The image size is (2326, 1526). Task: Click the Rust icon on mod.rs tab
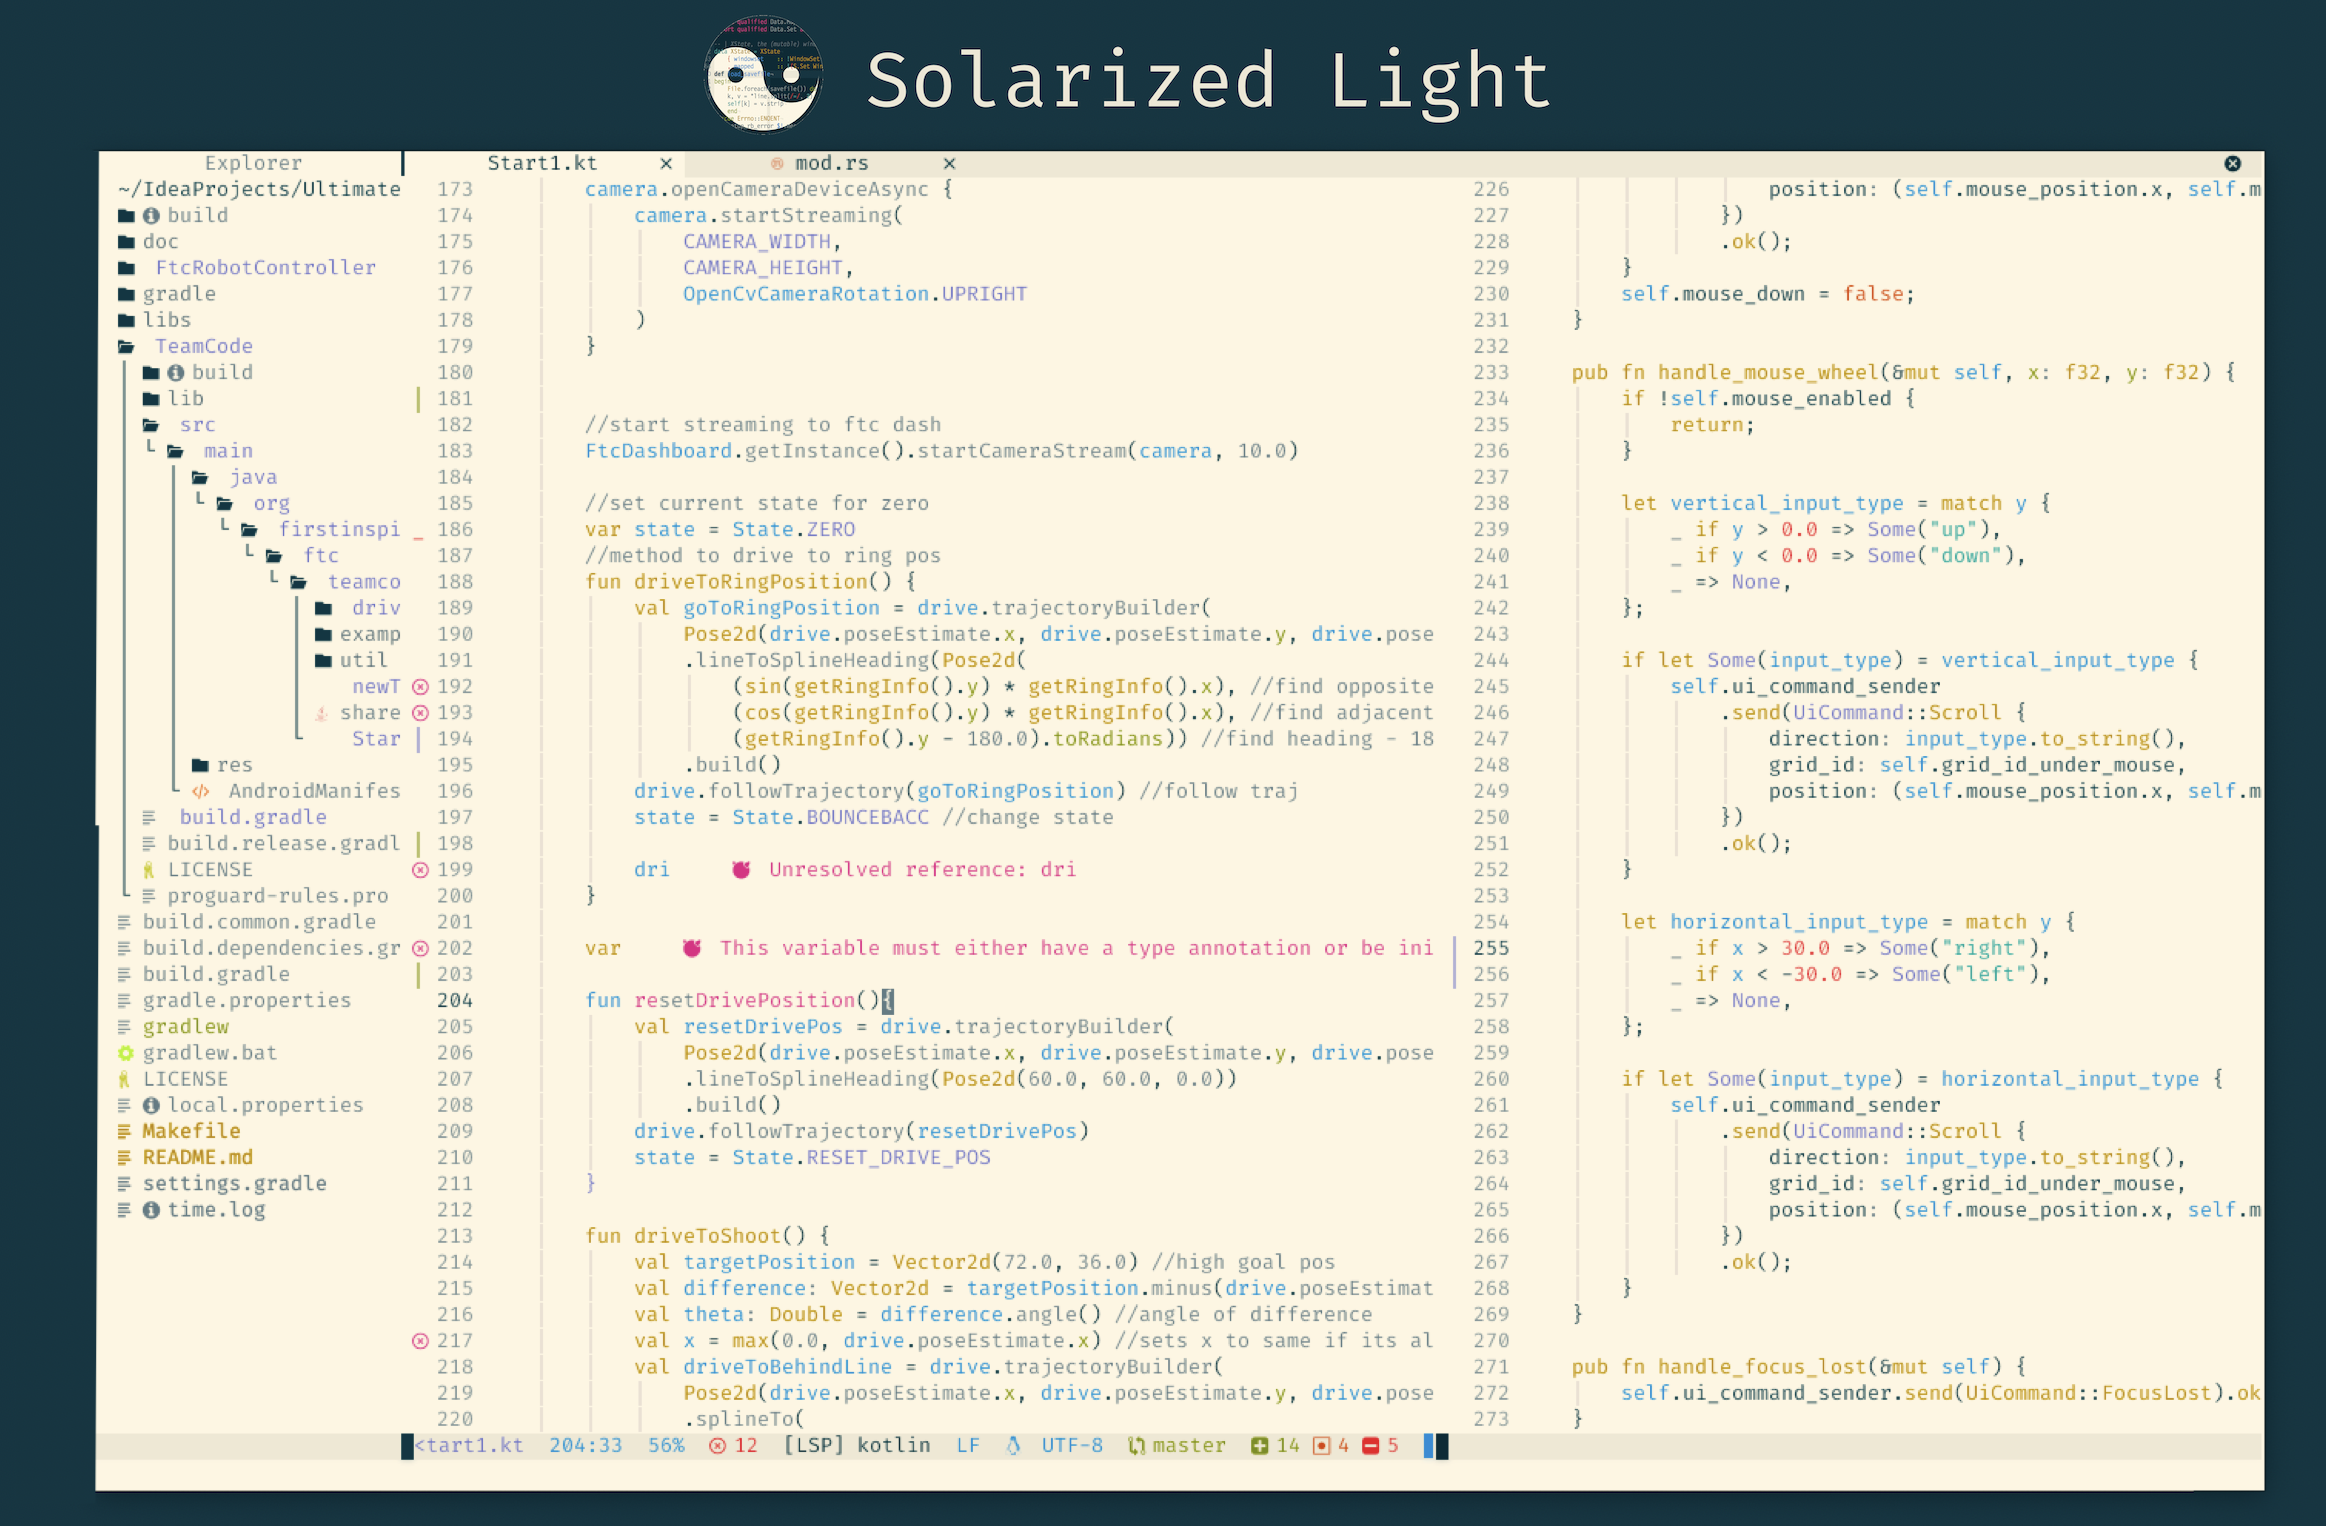pos(777,163)
